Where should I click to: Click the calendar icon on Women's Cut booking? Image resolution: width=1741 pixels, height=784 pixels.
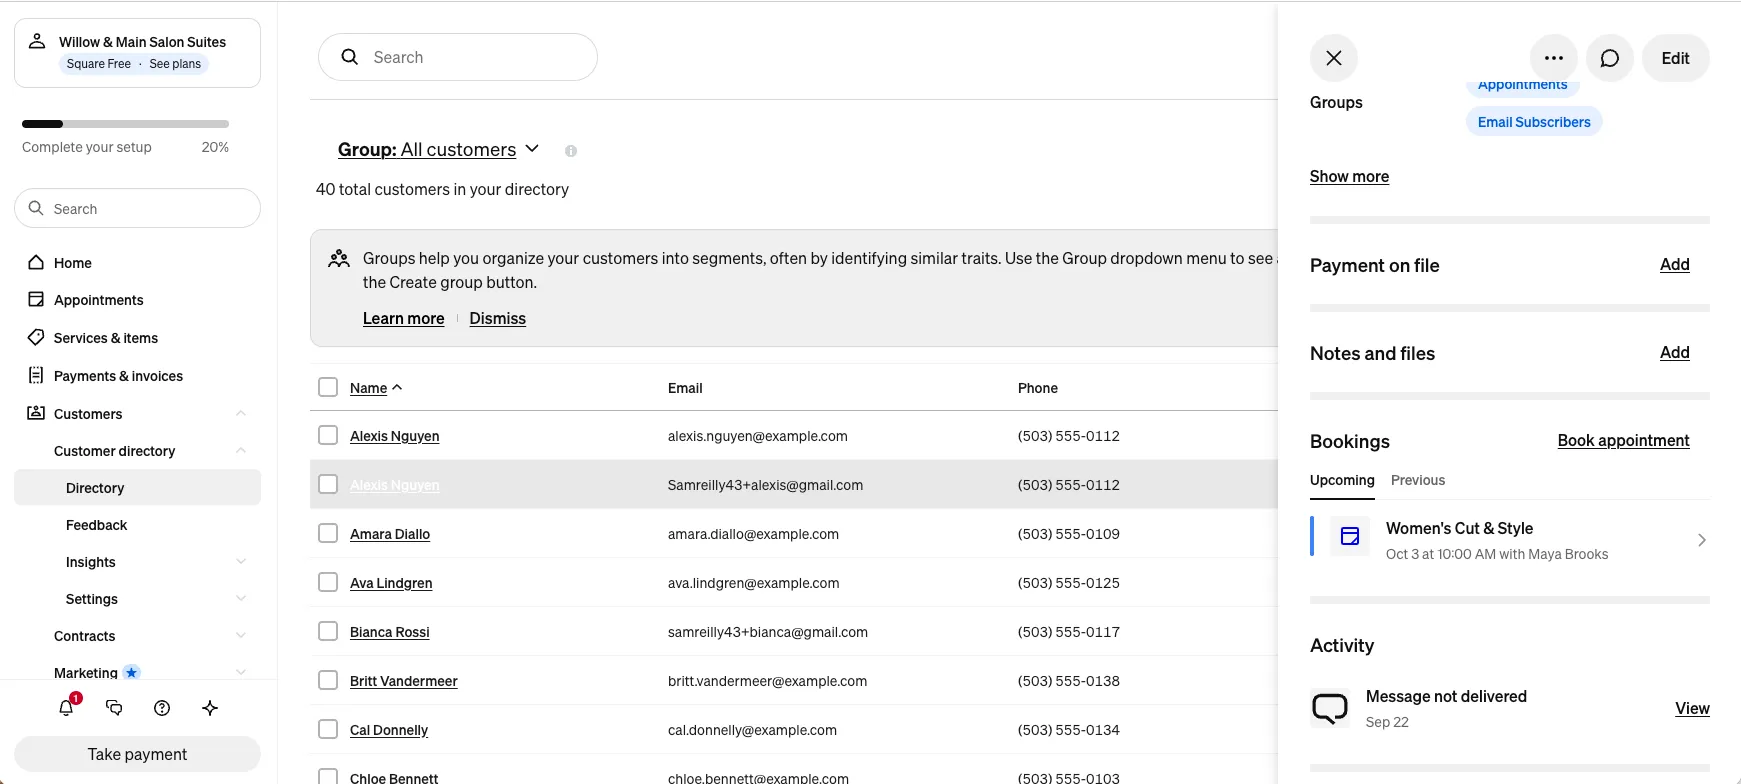click(x=1350, y=536)
